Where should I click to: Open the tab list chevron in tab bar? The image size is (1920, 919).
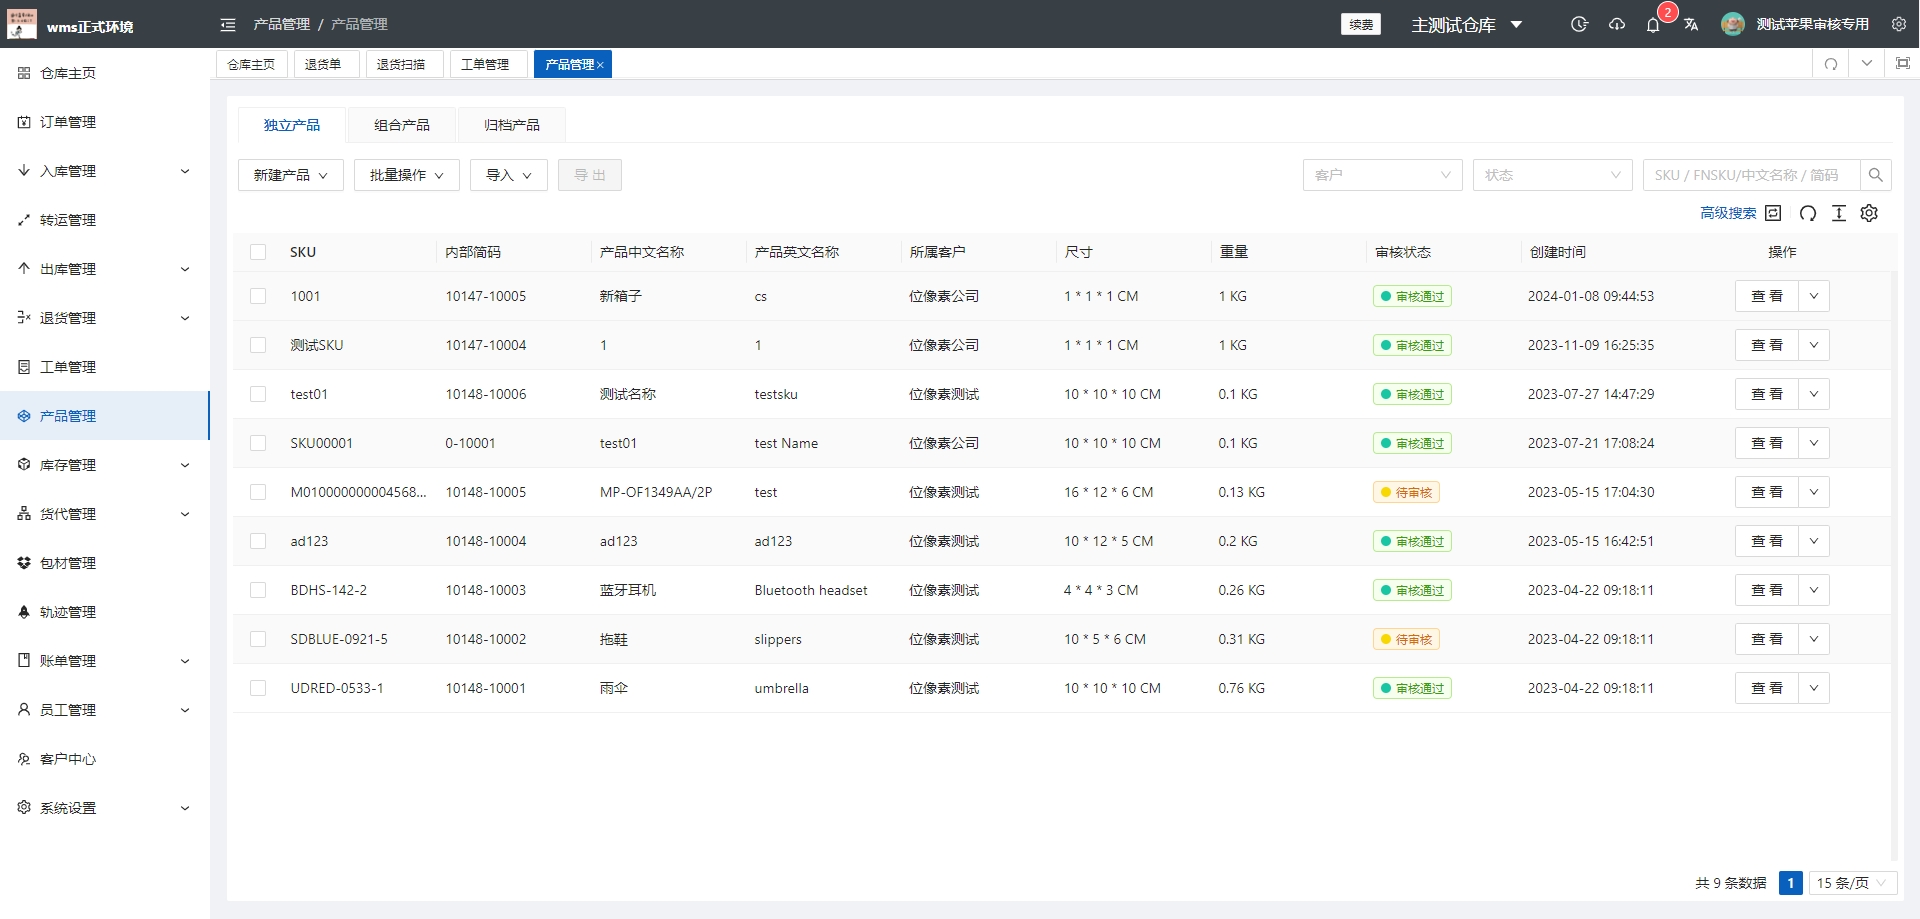[x=1867, y=63]
